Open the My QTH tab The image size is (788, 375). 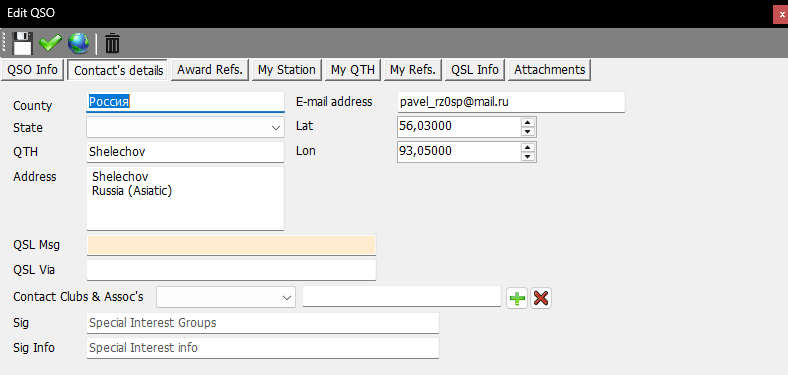[353, 70]
